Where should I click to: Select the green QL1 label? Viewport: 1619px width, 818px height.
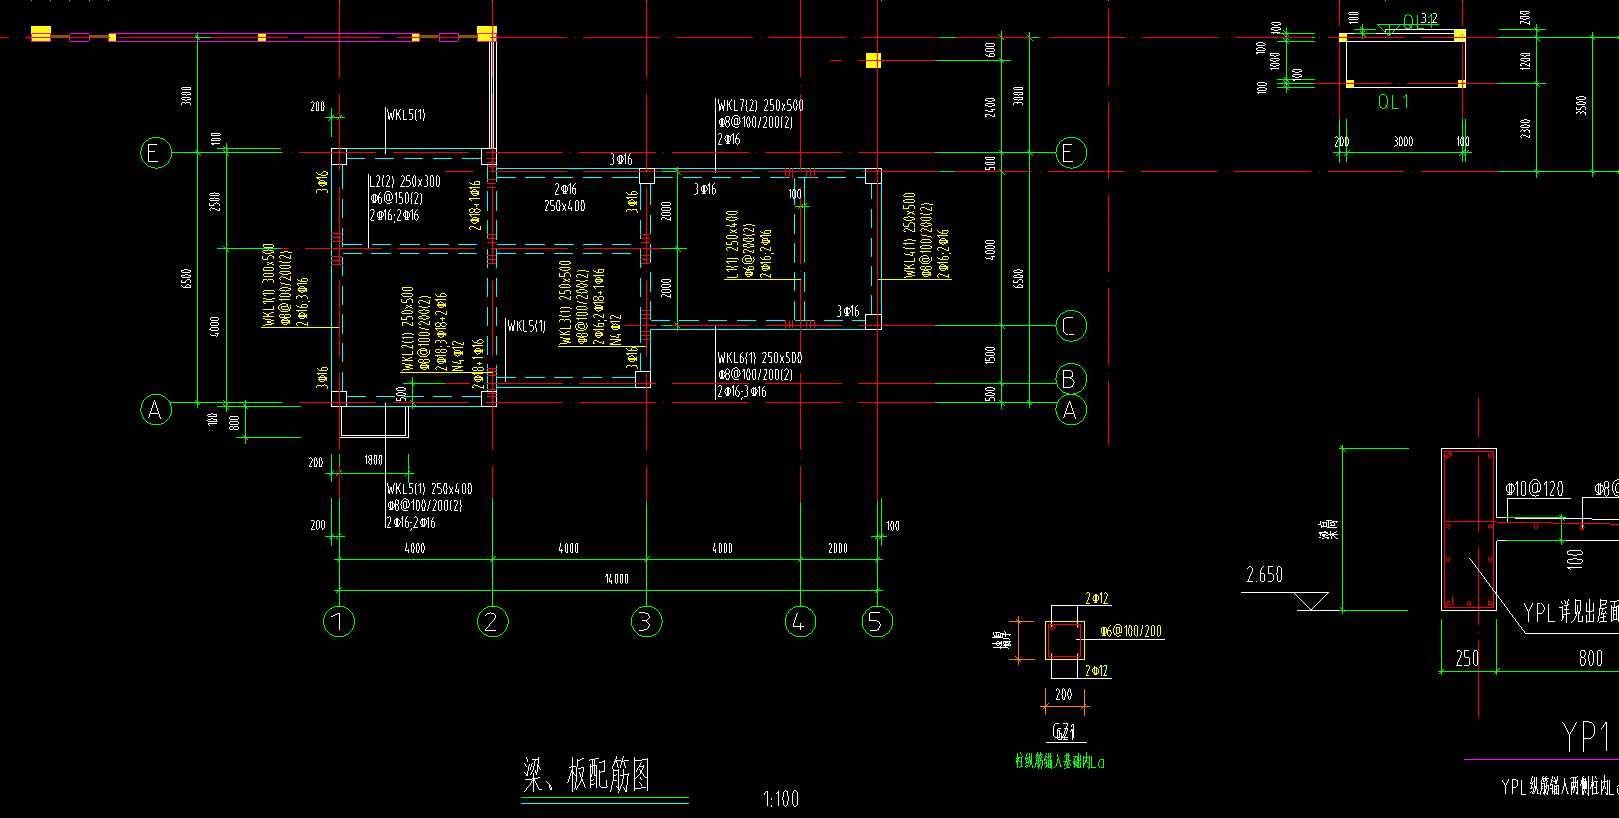tap(1394, 102)
